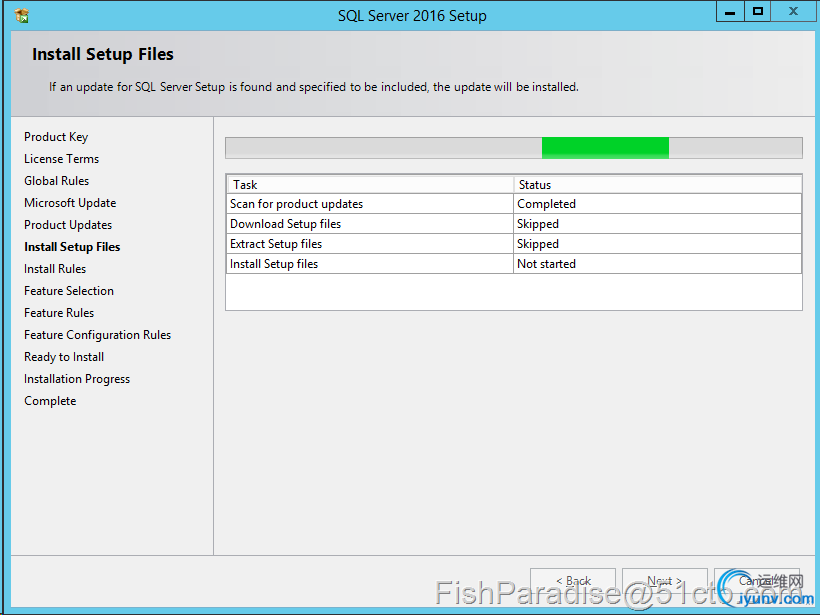This screenshot has height=615, width=820.
Task: Select Ready to Install step
Action: [x=64, y=357]
